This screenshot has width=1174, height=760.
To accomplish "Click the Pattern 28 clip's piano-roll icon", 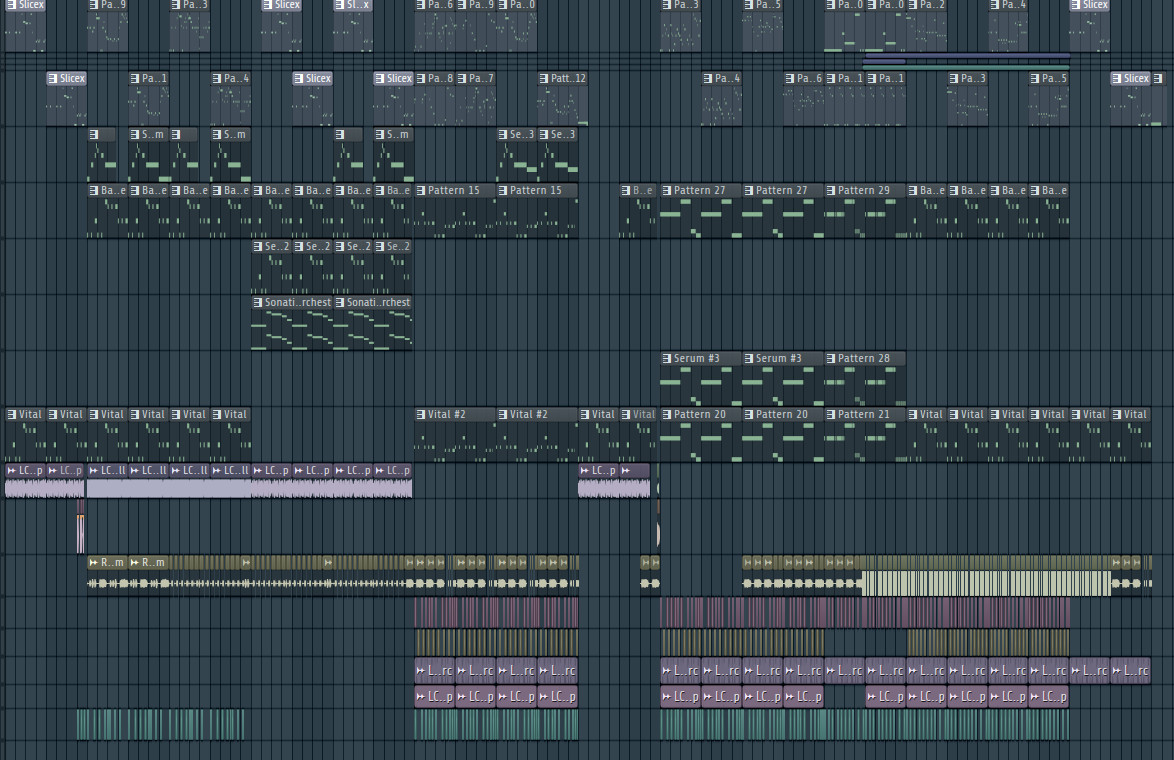I will (x=831, y=358).
